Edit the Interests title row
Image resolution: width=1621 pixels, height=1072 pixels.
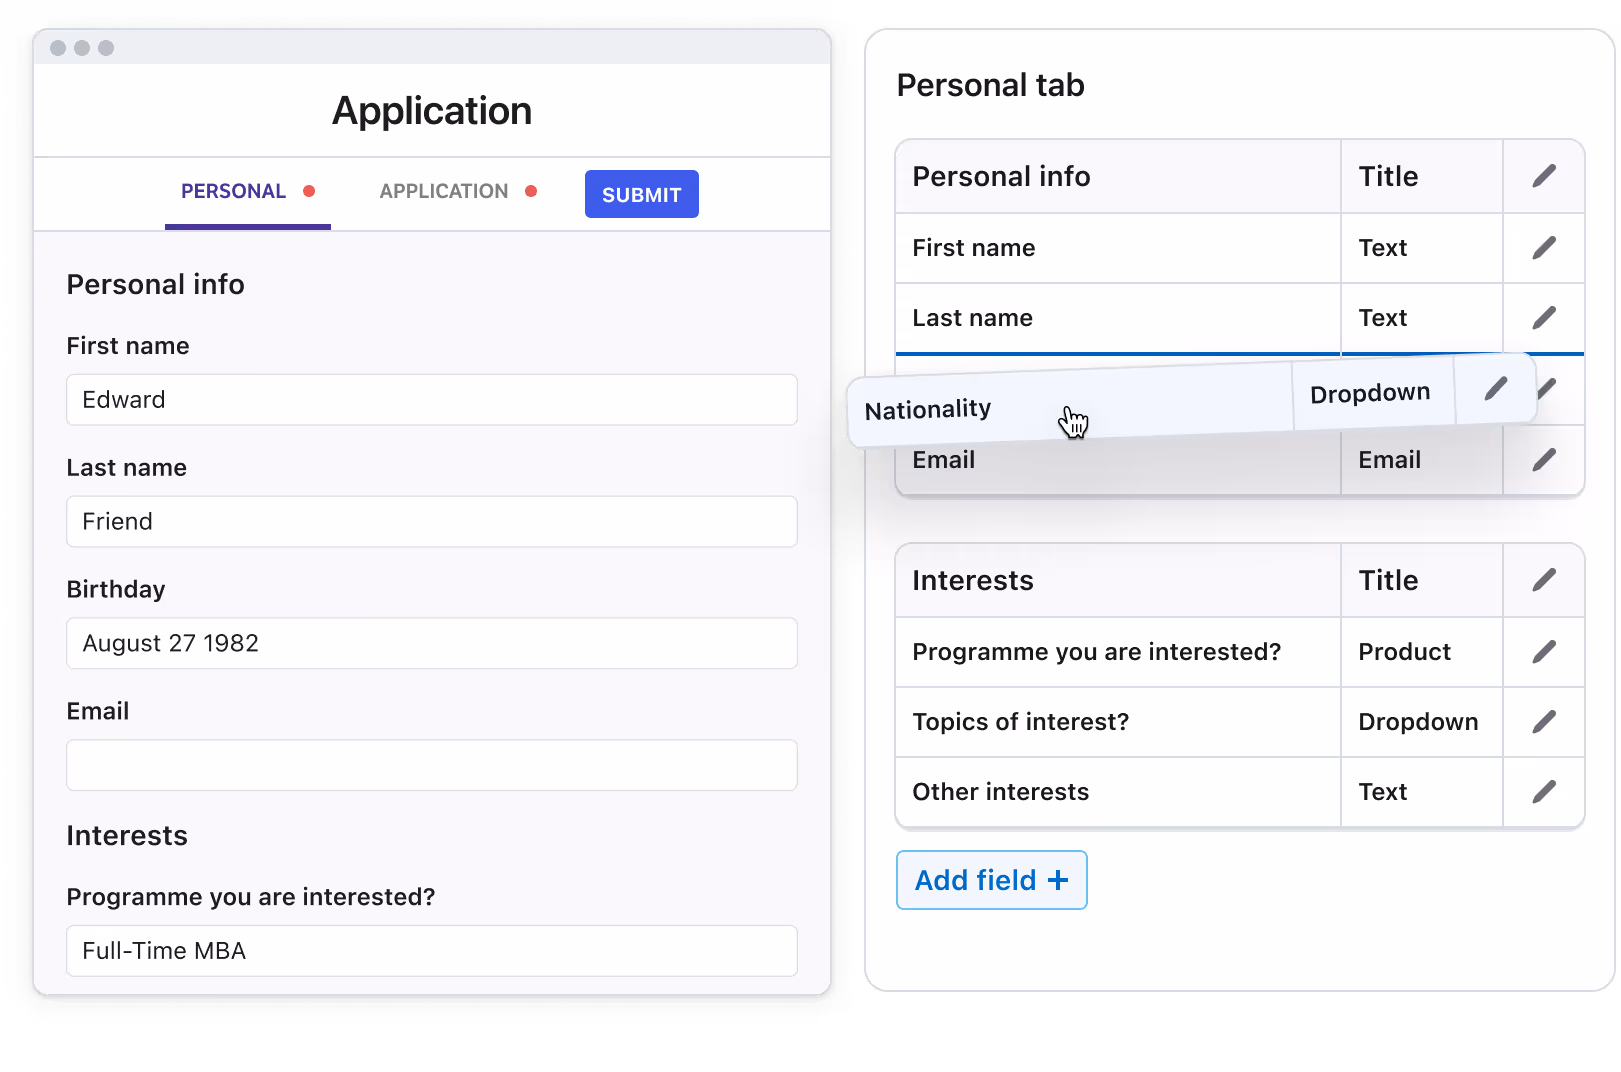(x=1543, y=580)
